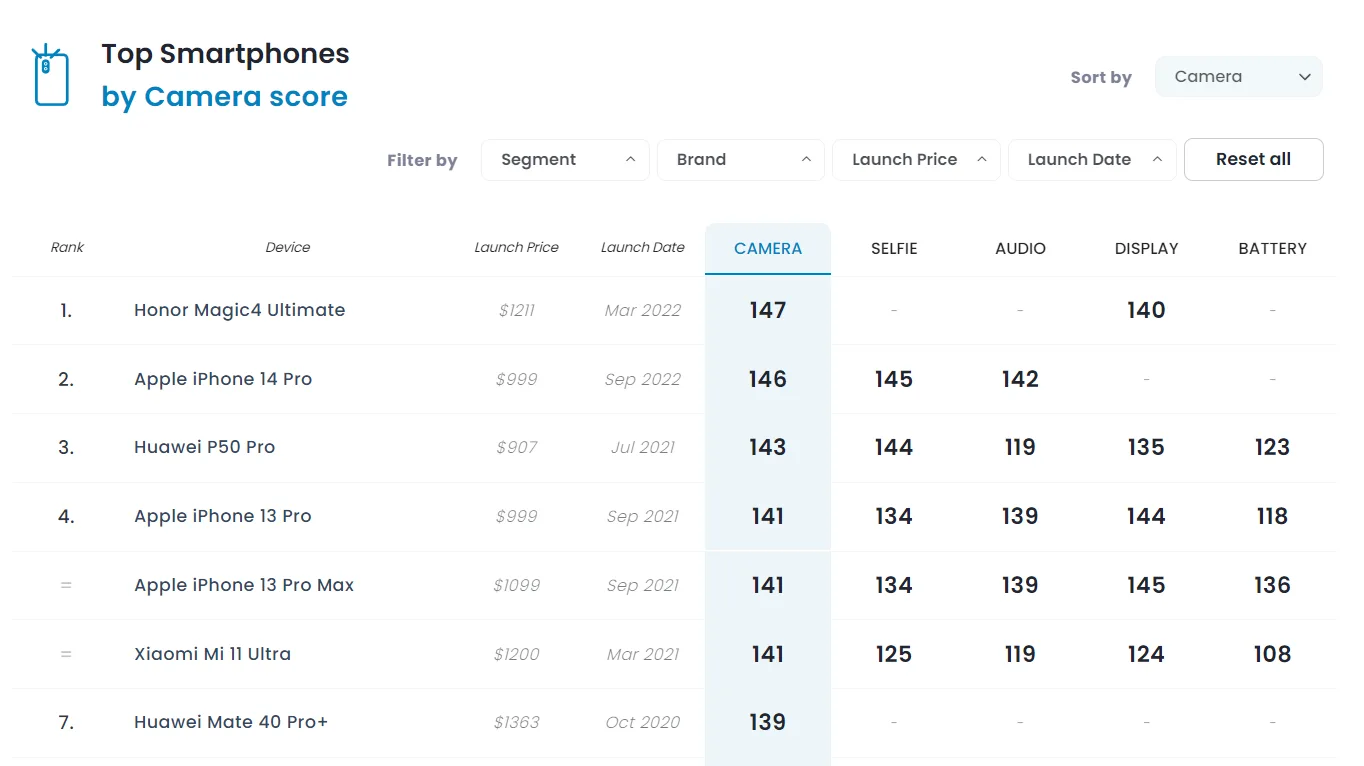Select the BATTERY column tab
Viewport: 1364px width, 766px height.
1272,248
